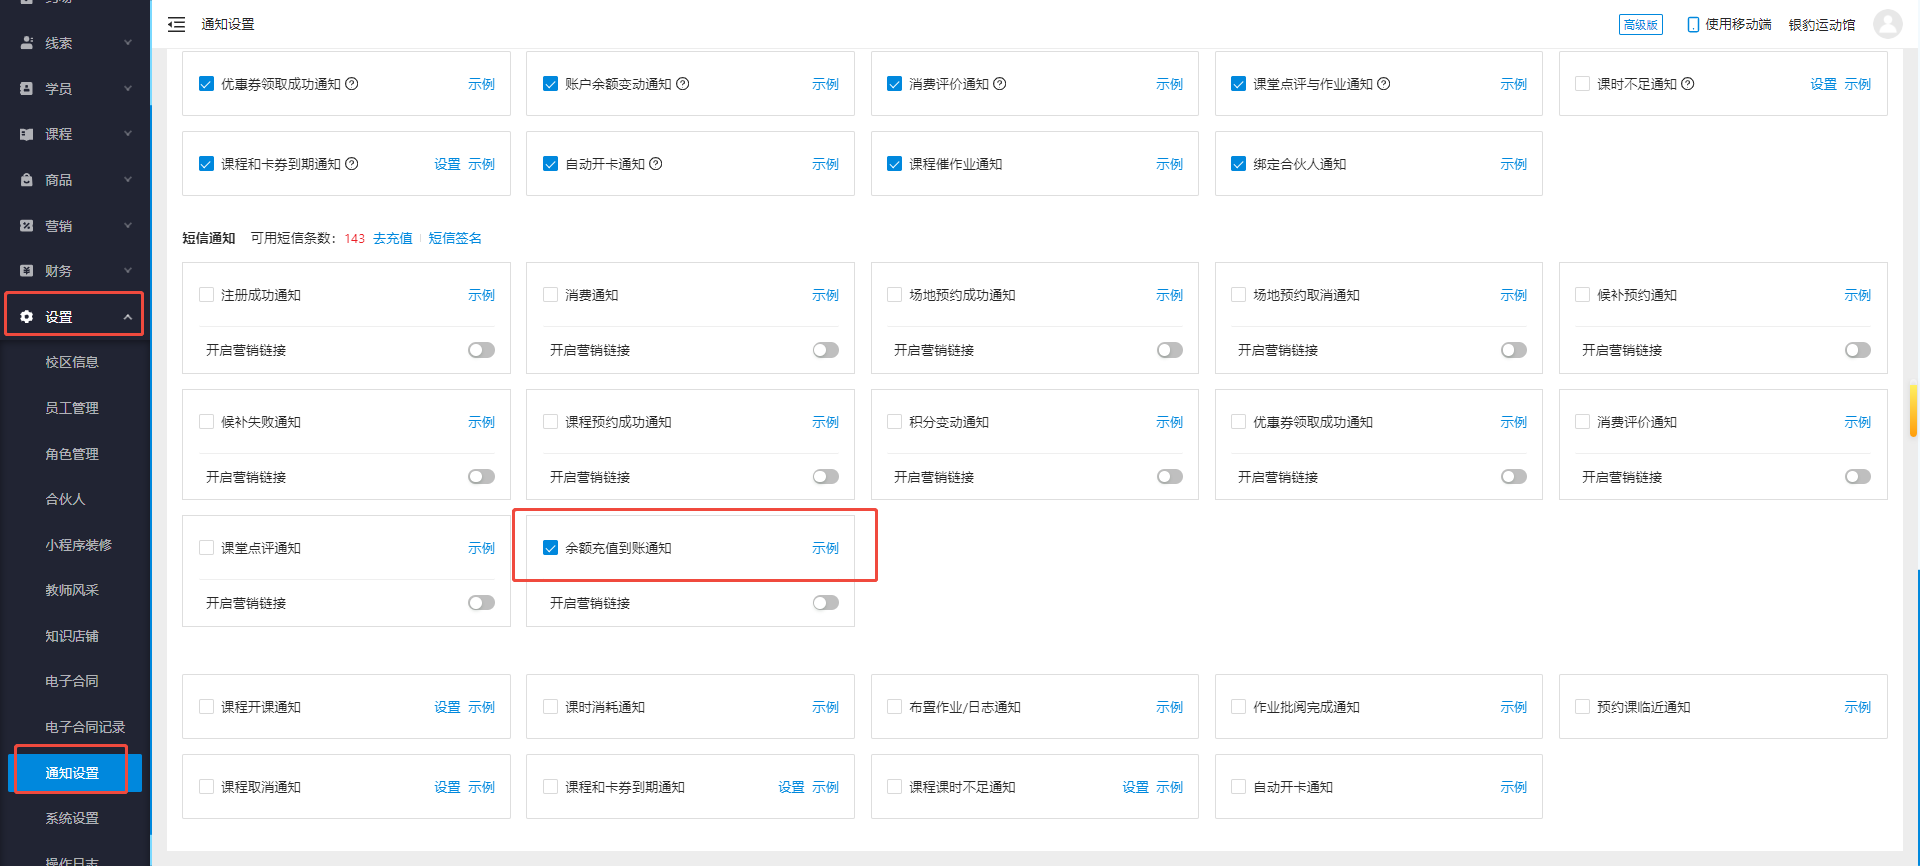Click the 营销 sidebar icon

(x=27, y=226)
